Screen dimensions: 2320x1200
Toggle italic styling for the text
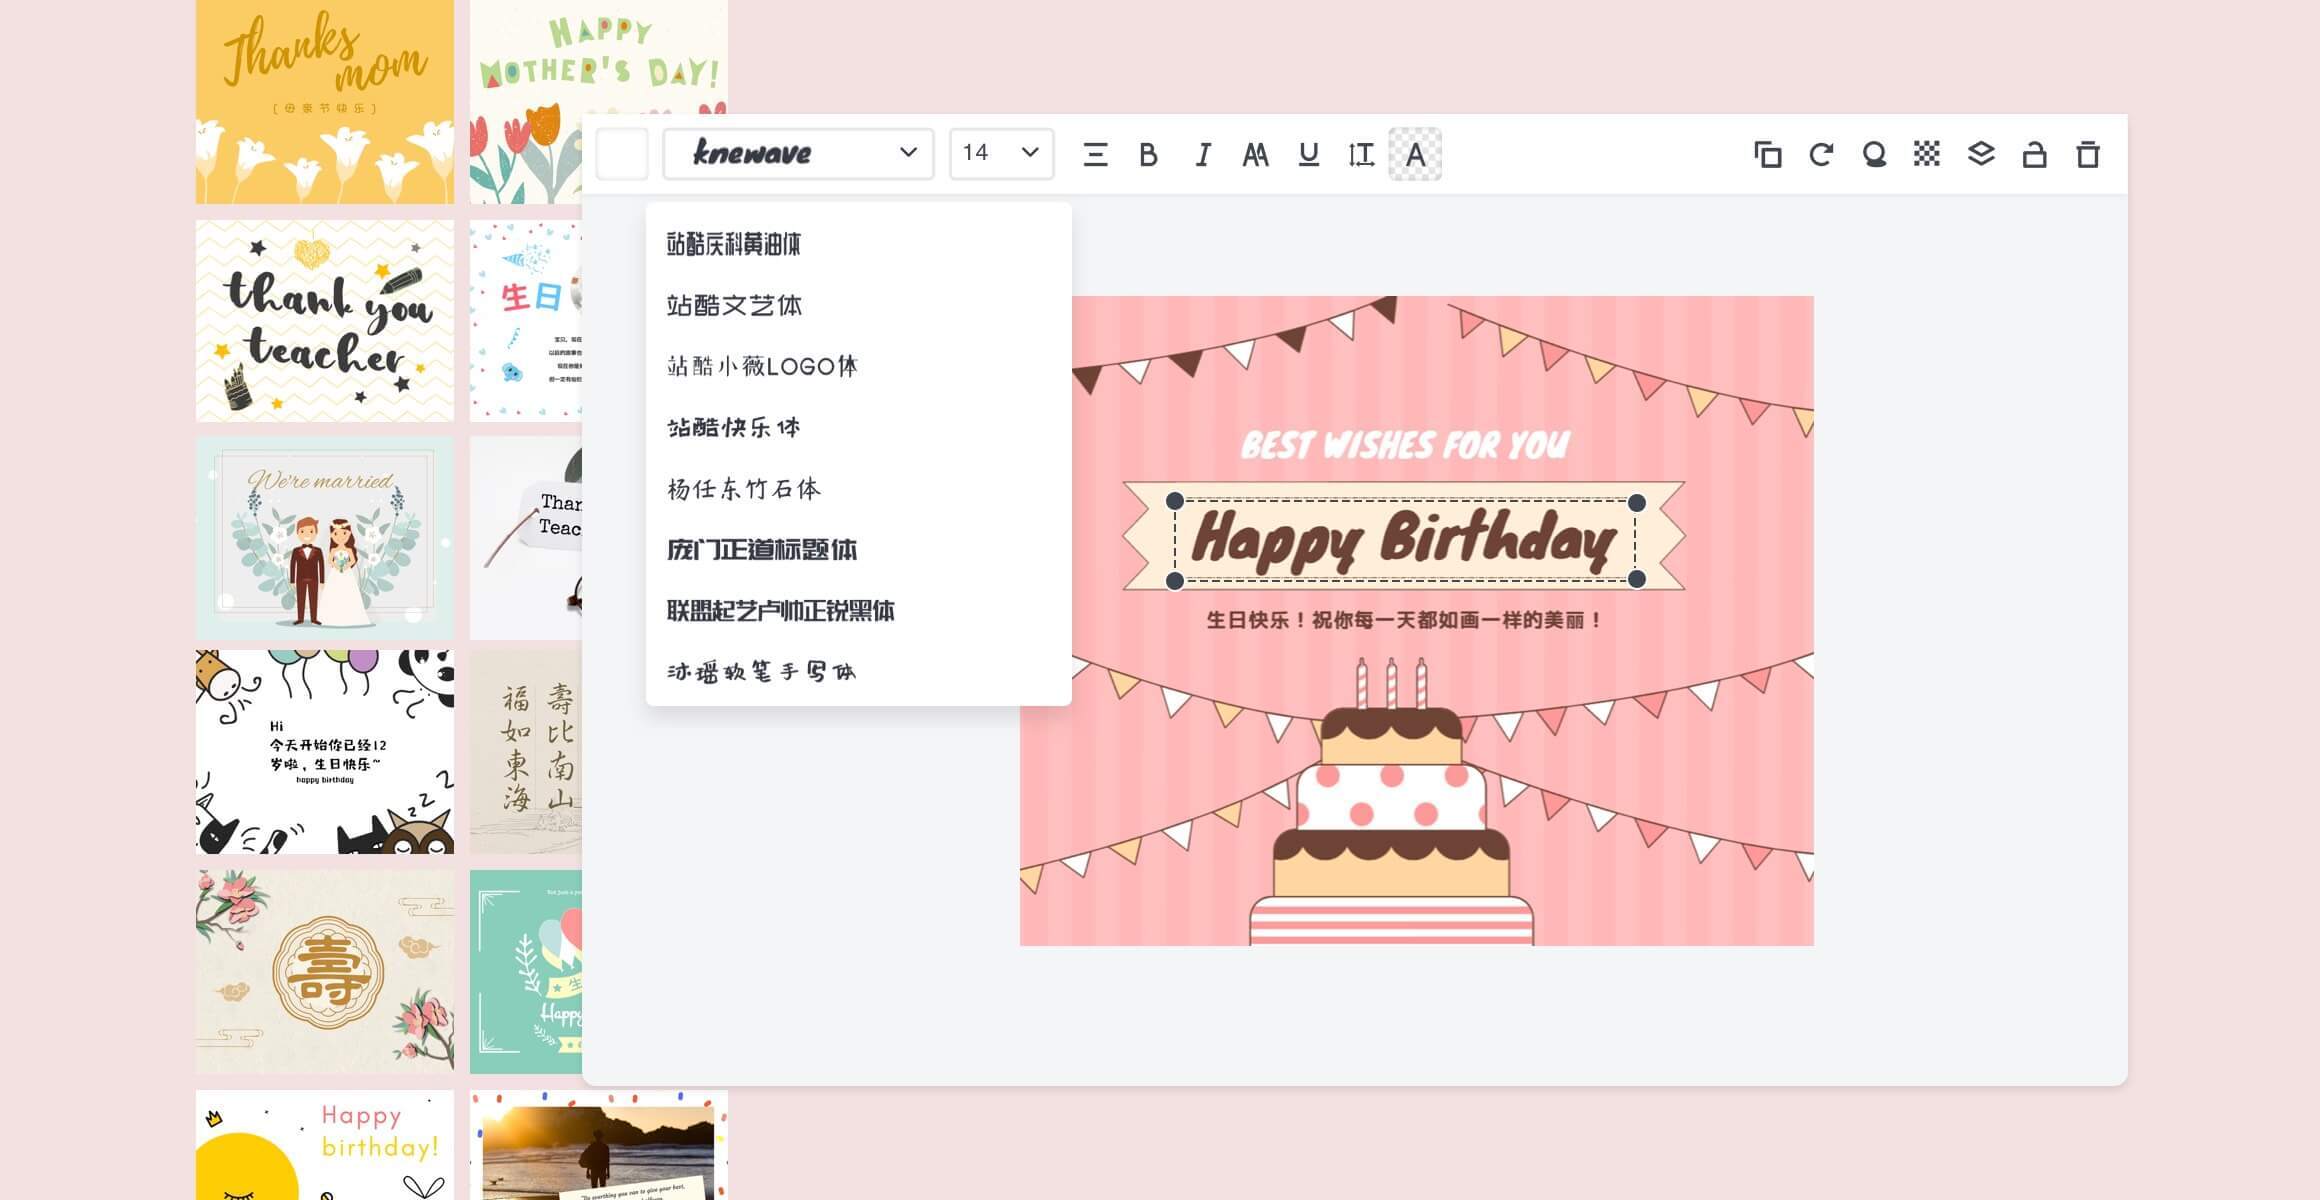point(1203,155)
